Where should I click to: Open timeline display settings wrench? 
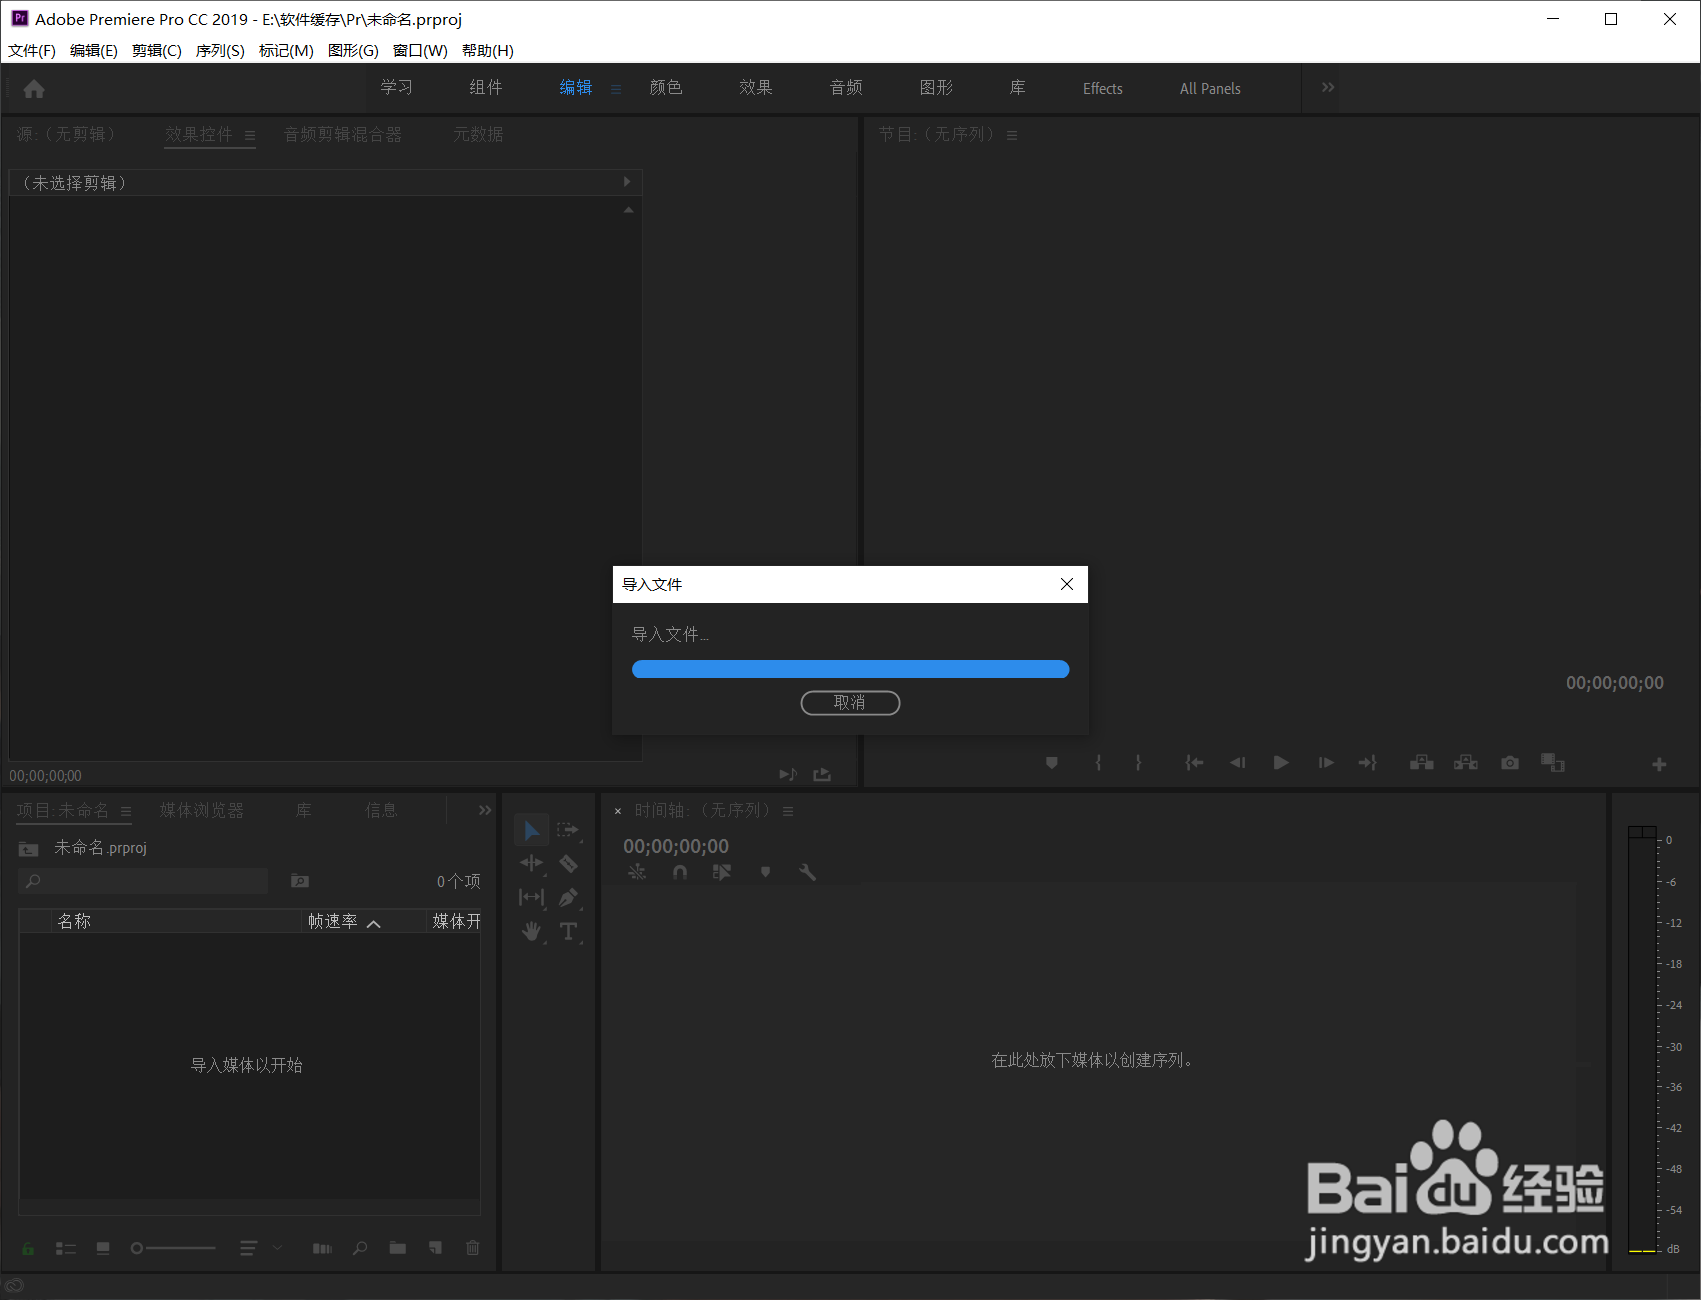807,872
